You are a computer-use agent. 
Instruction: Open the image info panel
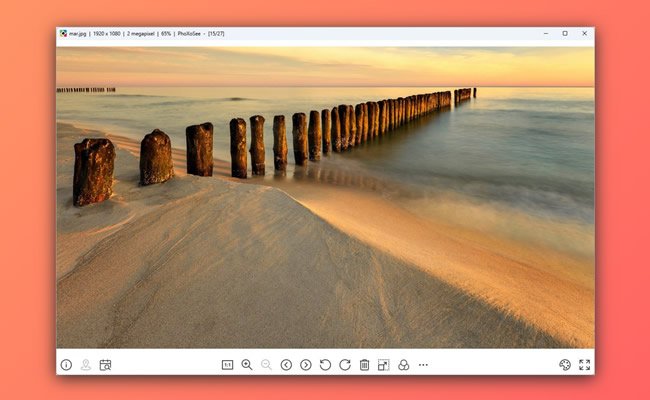[x=66, y=365]
